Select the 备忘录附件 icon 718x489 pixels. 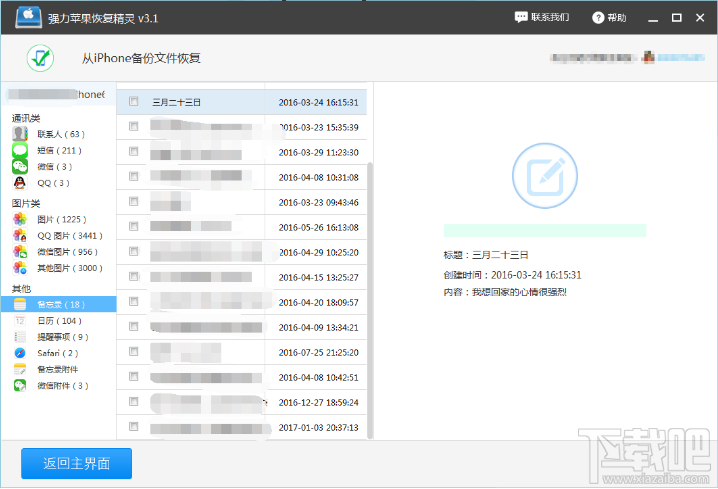point(20,369)
